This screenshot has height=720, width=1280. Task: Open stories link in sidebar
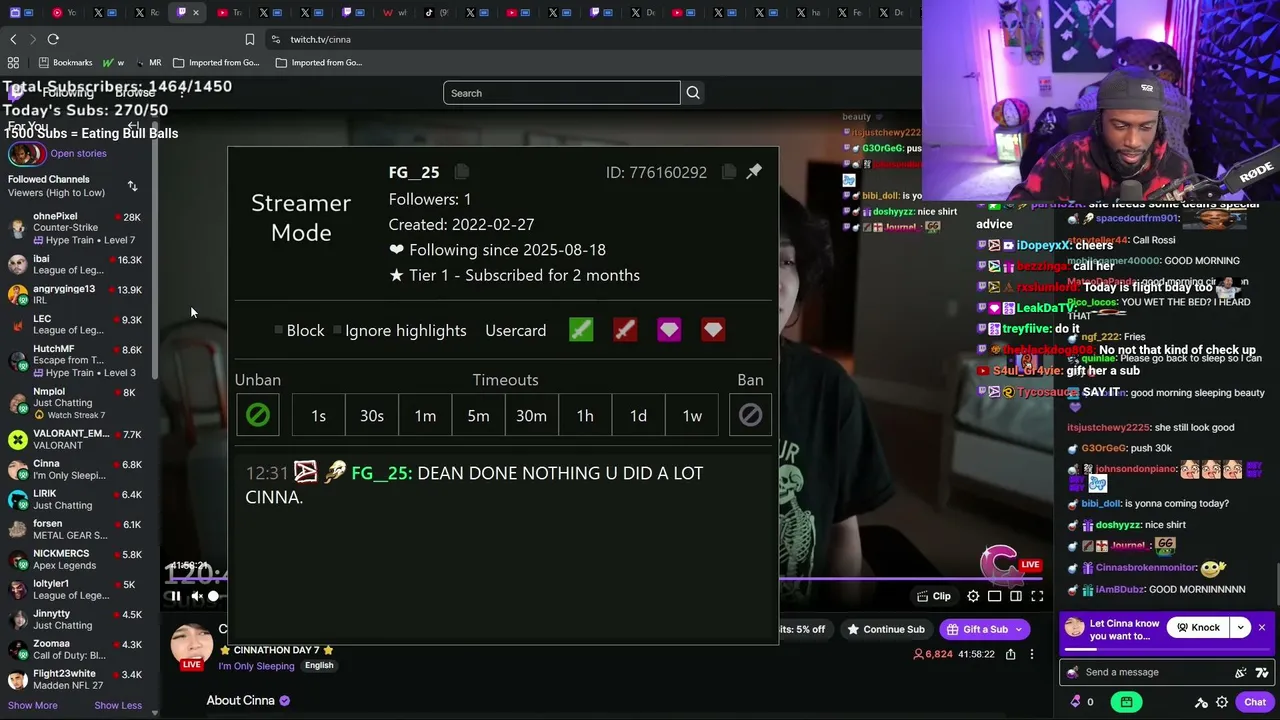[78, 153]
